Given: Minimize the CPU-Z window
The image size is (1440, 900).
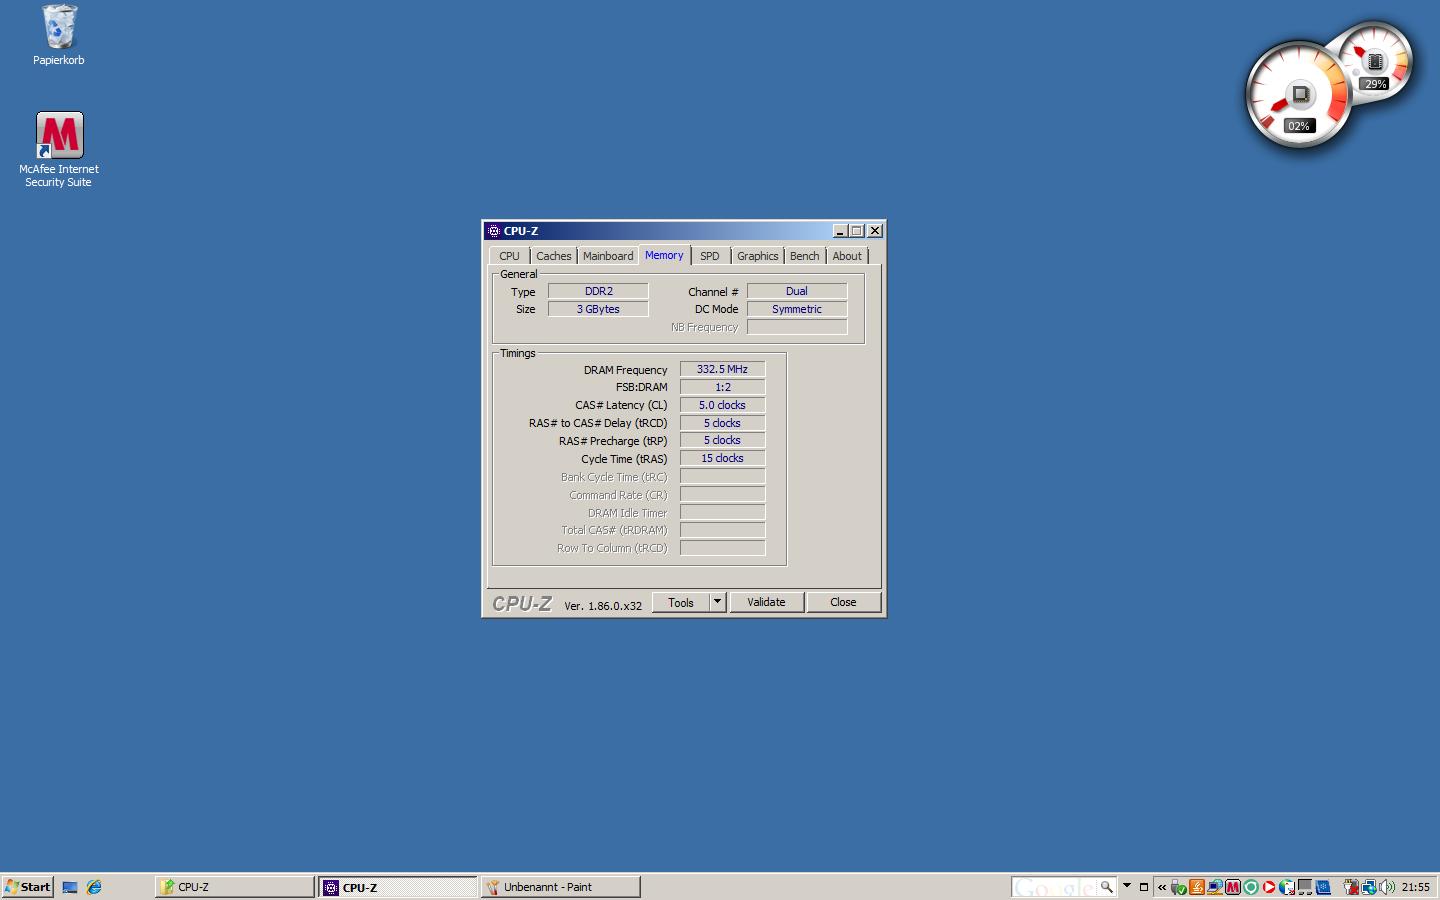Looking at the screenshot, I should 840,231.
